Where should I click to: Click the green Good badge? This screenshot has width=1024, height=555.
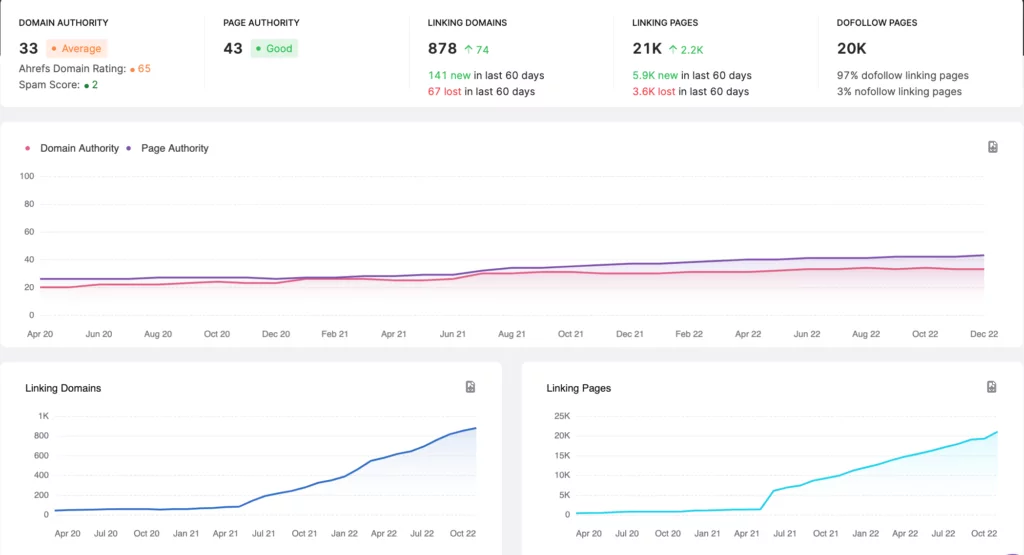click(x=274, y=48)
